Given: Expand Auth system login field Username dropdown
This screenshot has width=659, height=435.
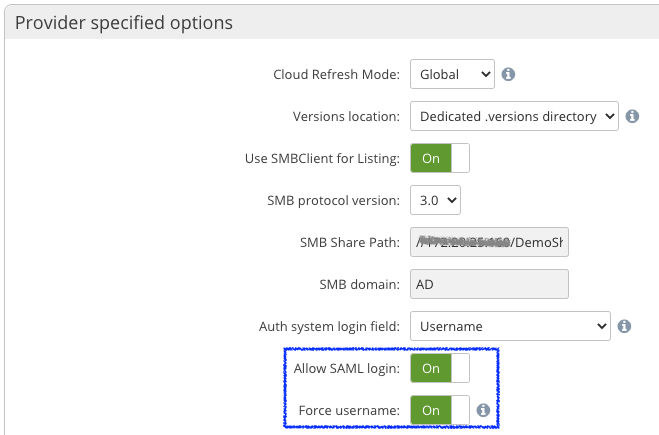Looking at the screenshot, I should pos(510,326).
